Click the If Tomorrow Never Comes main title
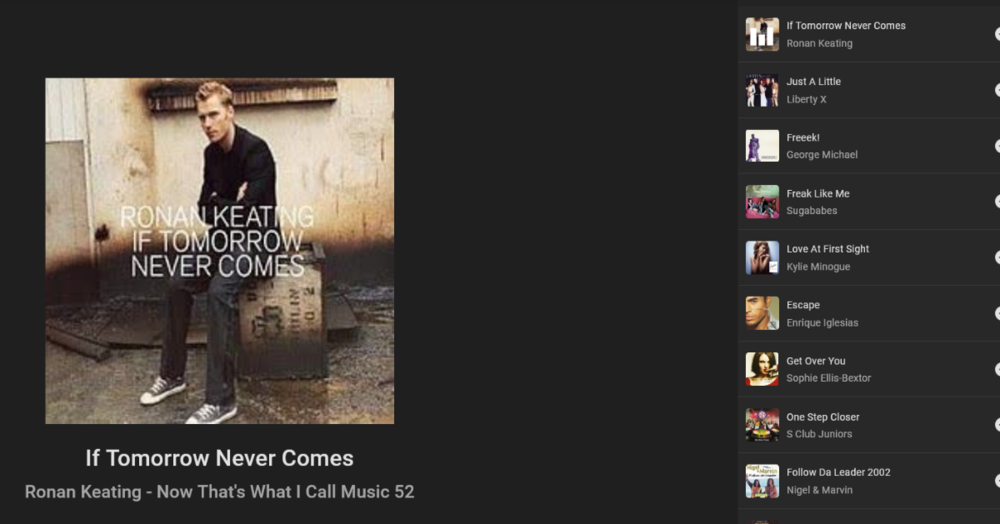Screen dimensions: 1000x524 tap(219, 458)
